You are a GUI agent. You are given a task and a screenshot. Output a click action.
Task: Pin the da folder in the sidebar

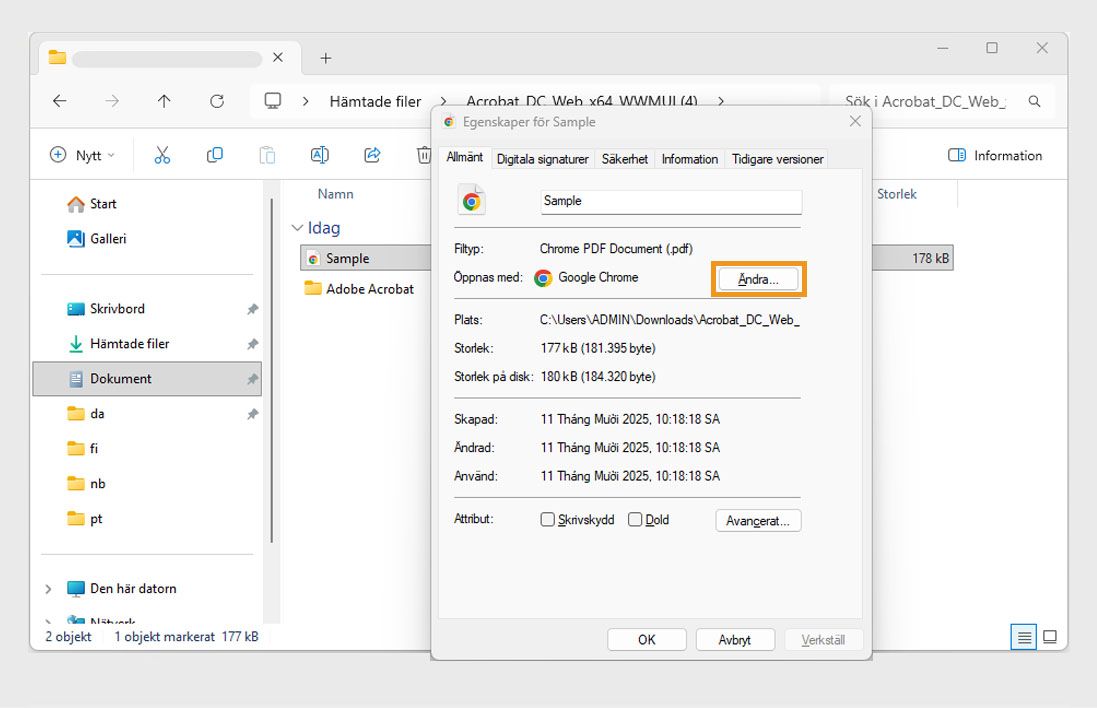point(252,413)
